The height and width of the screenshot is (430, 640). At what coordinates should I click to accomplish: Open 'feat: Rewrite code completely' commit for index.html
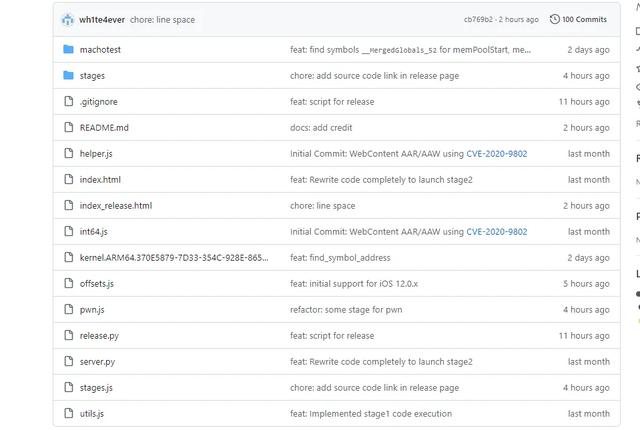pos(381,180)
